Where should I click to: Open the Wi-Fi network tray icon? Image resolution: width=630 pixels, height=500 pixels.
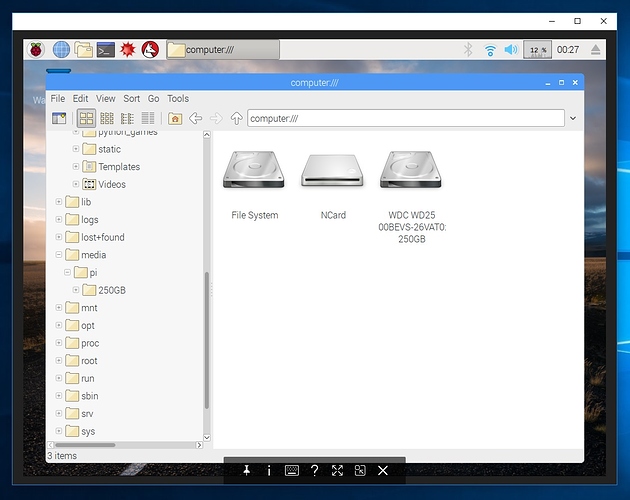(x=490, y=50)
